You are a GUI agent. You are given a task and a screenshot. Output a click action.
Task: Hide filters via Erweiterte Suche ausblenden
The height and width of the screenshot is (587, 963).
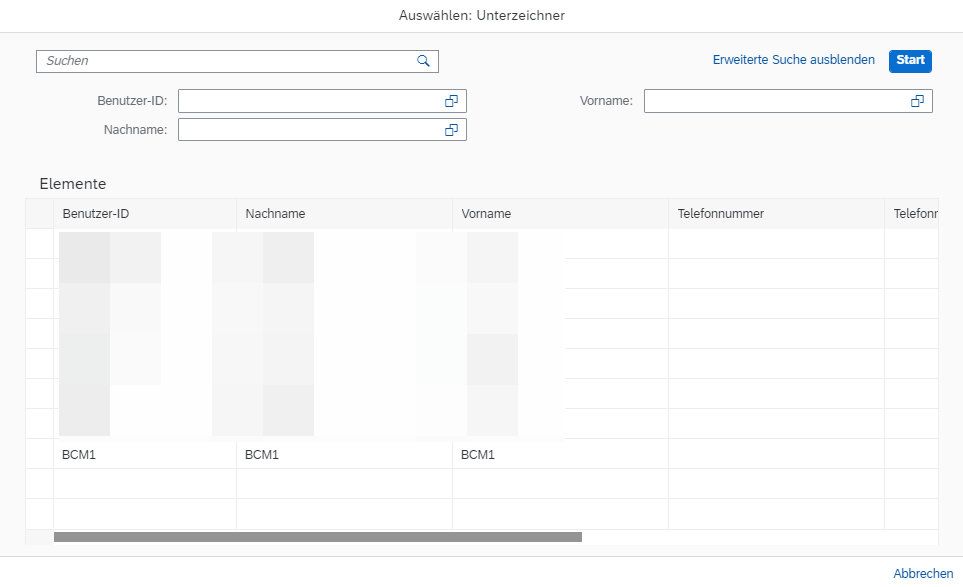(x=793, y=60)
